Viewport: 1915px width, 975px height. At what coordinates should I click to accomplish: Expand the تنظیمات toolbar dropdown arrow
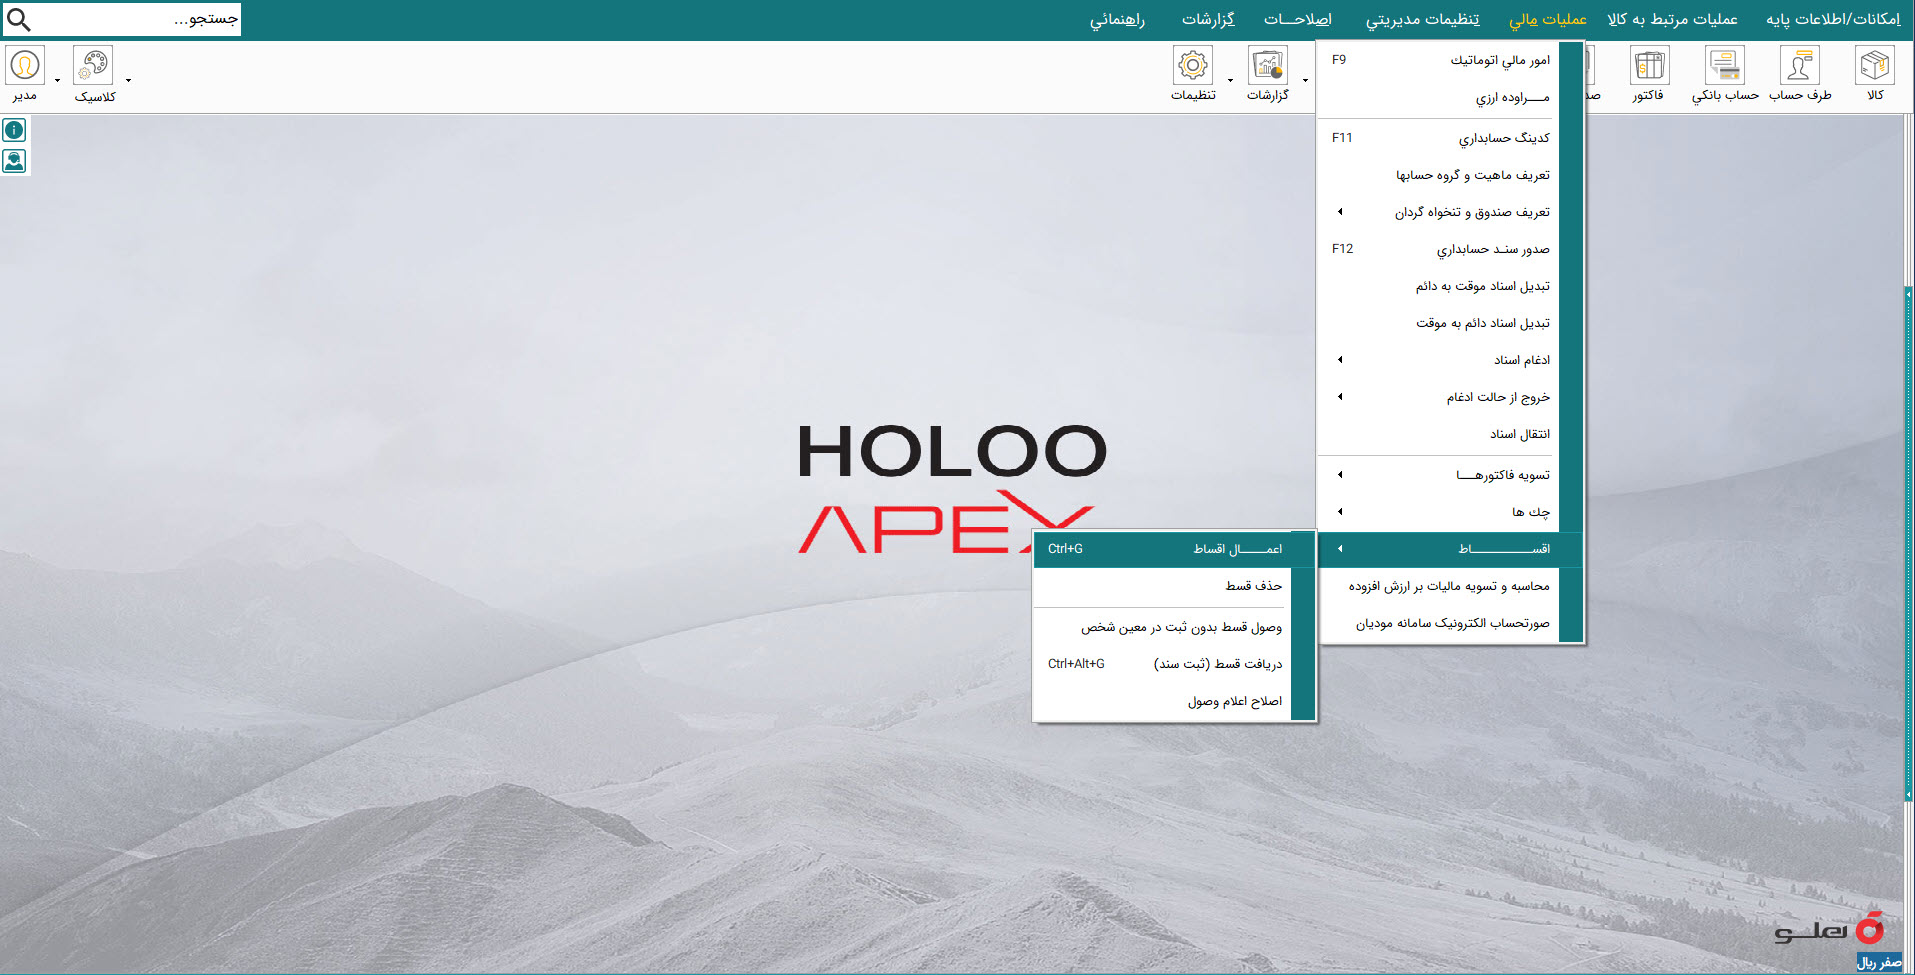[x=1230, y=80]
